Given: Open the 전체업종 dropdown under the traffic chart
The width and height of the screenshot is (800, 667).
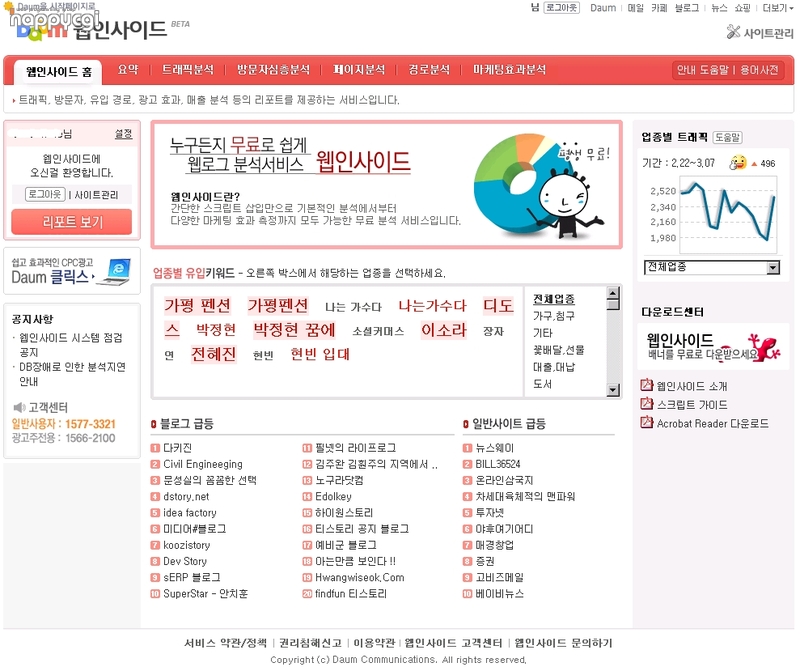Looking at the screenshot, I should [712, 267].
